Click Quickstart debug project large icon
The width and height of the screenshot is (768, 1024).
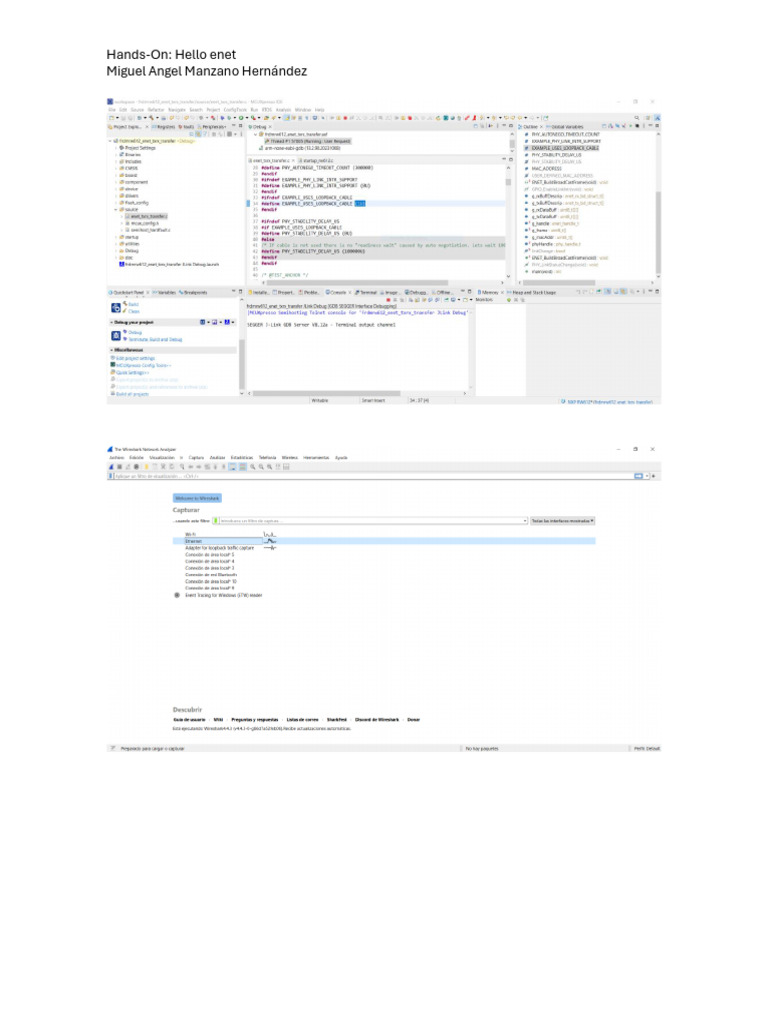116,336
